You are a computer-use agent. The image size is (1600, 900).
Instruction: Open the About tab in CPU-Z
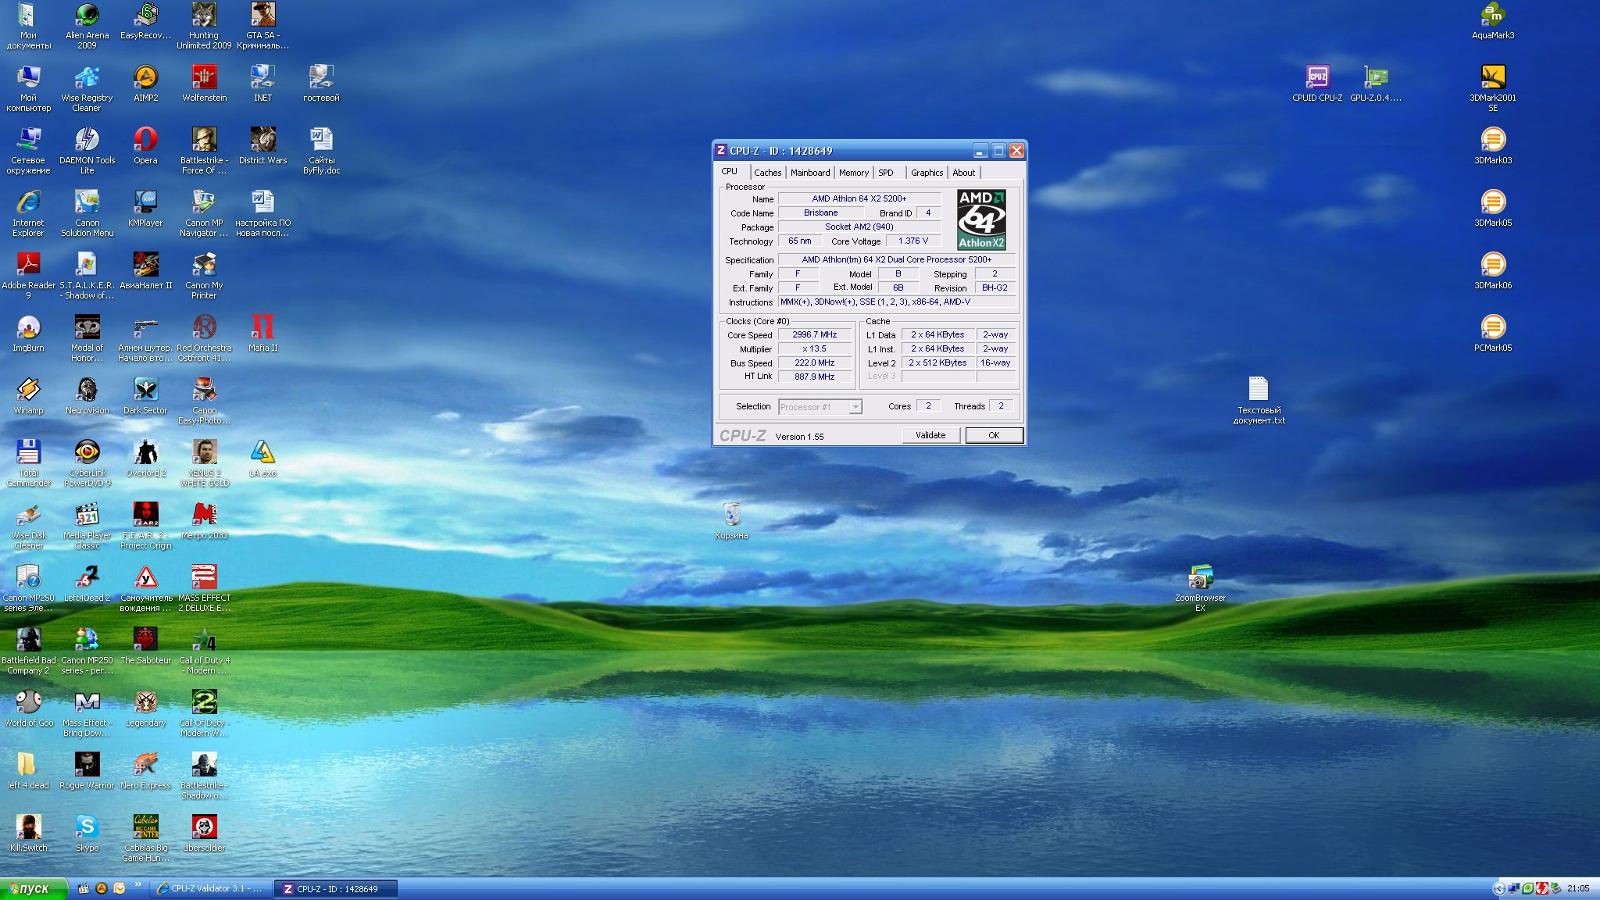pos(963,173)
